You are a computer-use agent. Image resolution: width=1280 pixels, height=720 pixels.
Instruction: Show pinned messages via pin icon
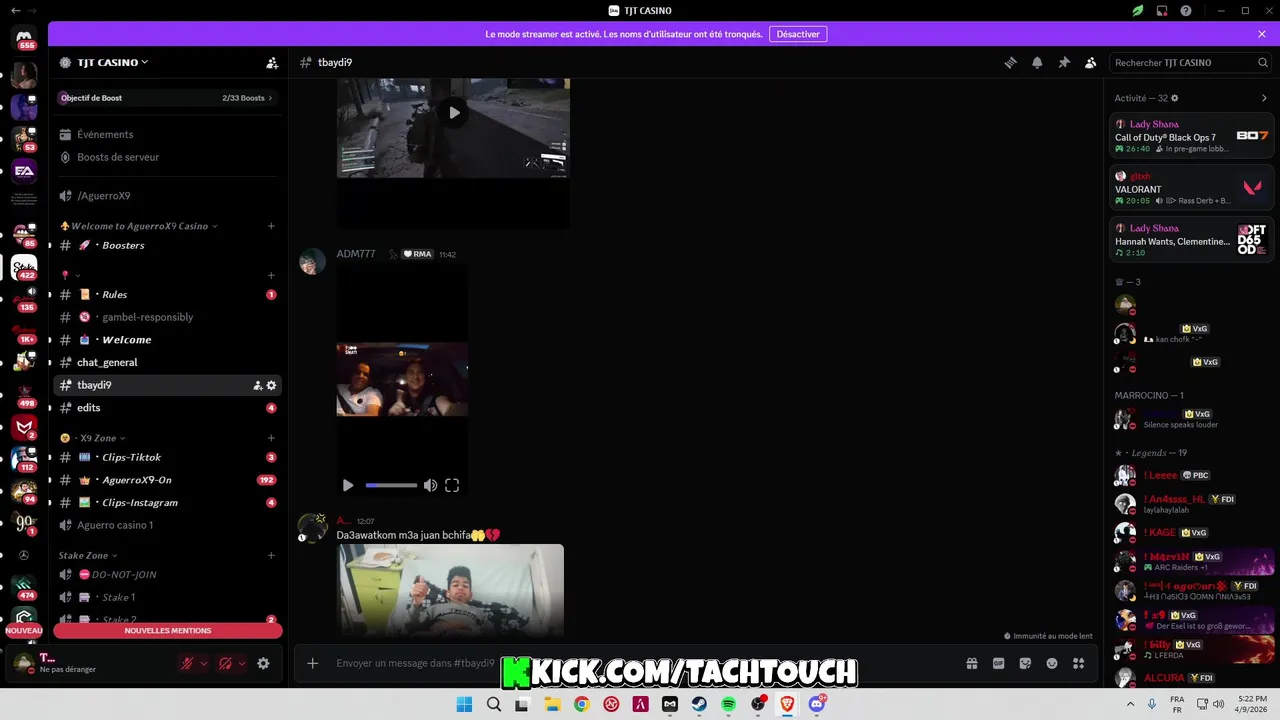(1064, 62)
